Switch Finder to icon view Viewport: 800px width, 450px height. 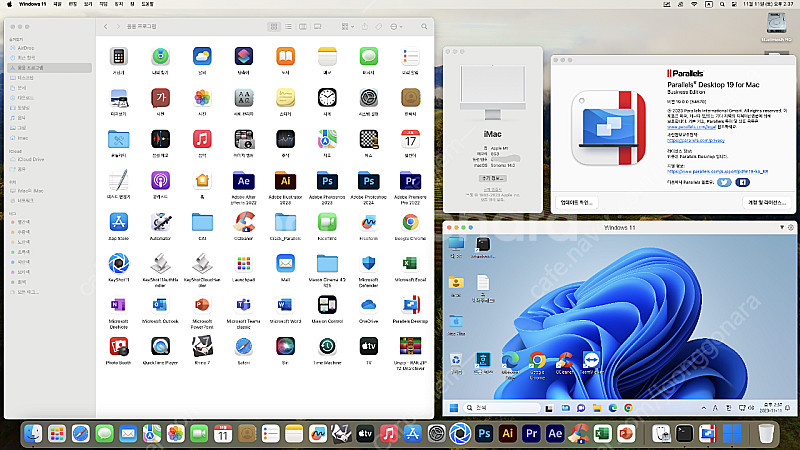click(274, 27)
